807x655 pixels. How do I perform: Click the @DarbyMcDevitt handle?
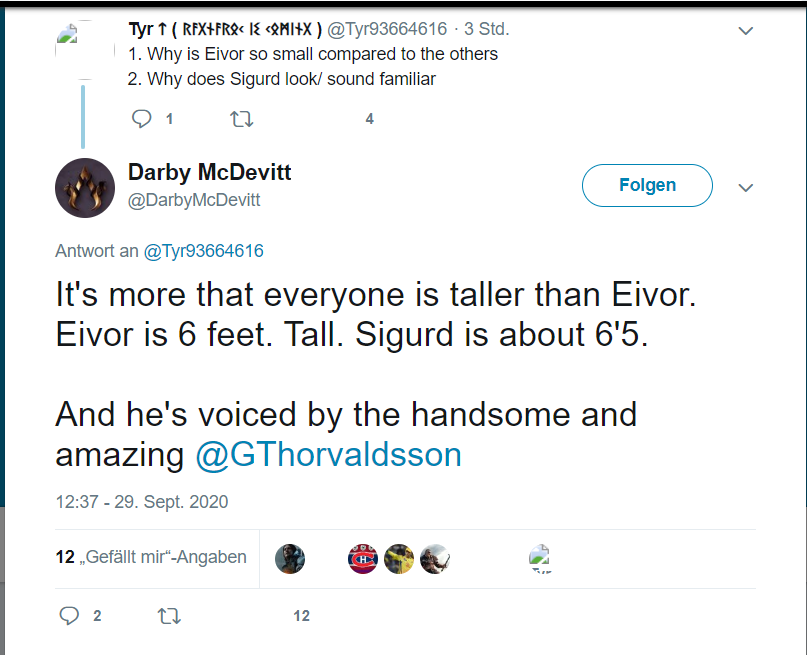(194, 200)
